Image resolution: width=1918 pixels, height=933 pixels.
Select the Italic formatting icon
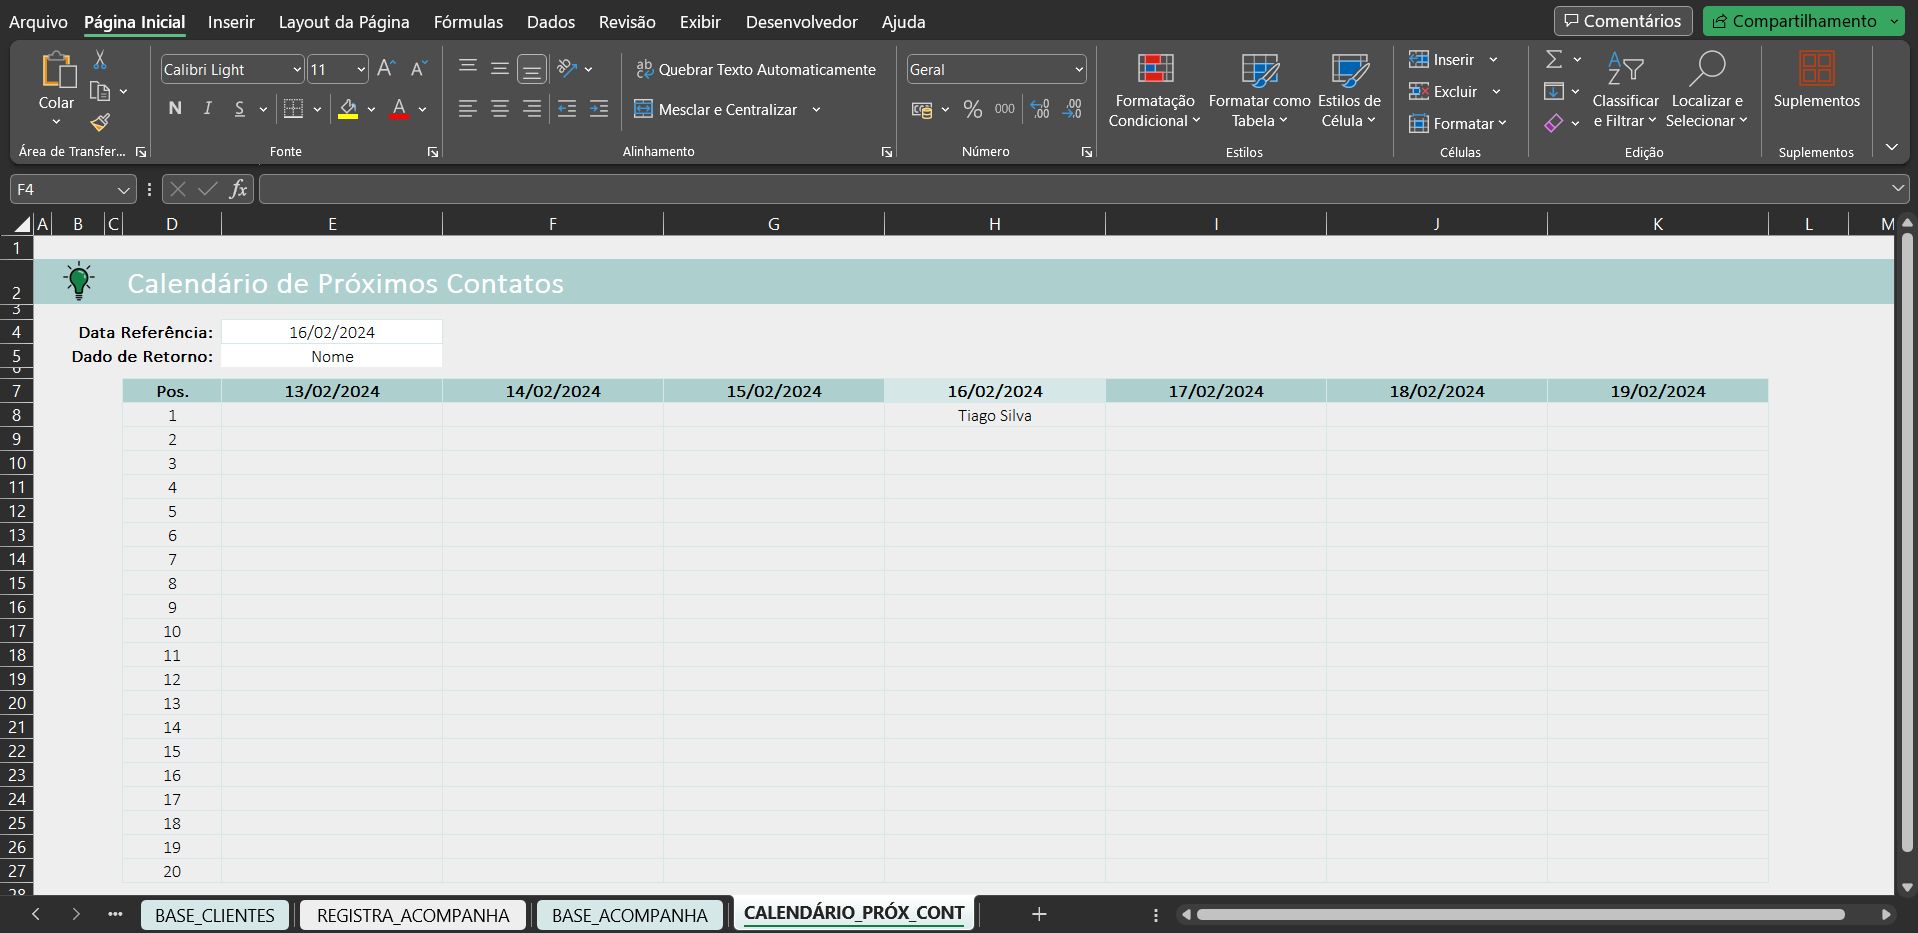(207, 109)
